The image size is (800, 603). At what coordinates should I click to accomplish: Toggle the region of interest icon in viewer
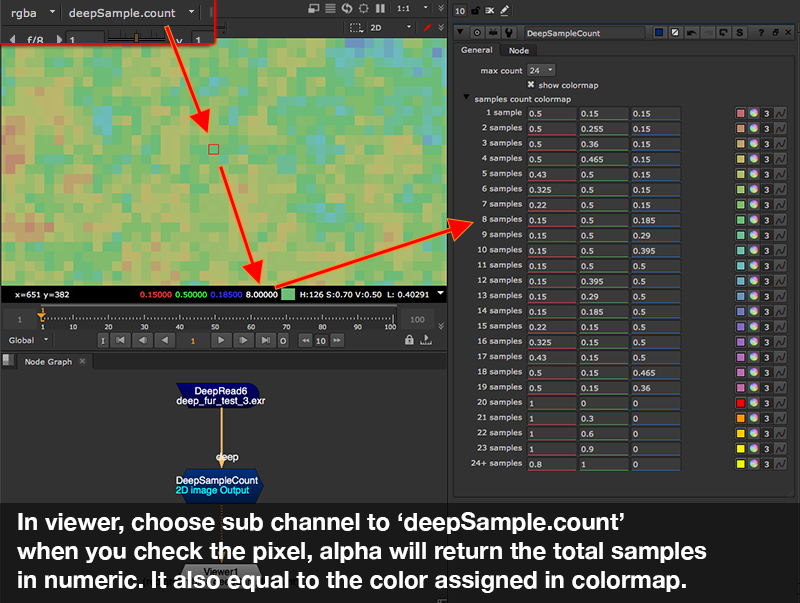[355, 28]
